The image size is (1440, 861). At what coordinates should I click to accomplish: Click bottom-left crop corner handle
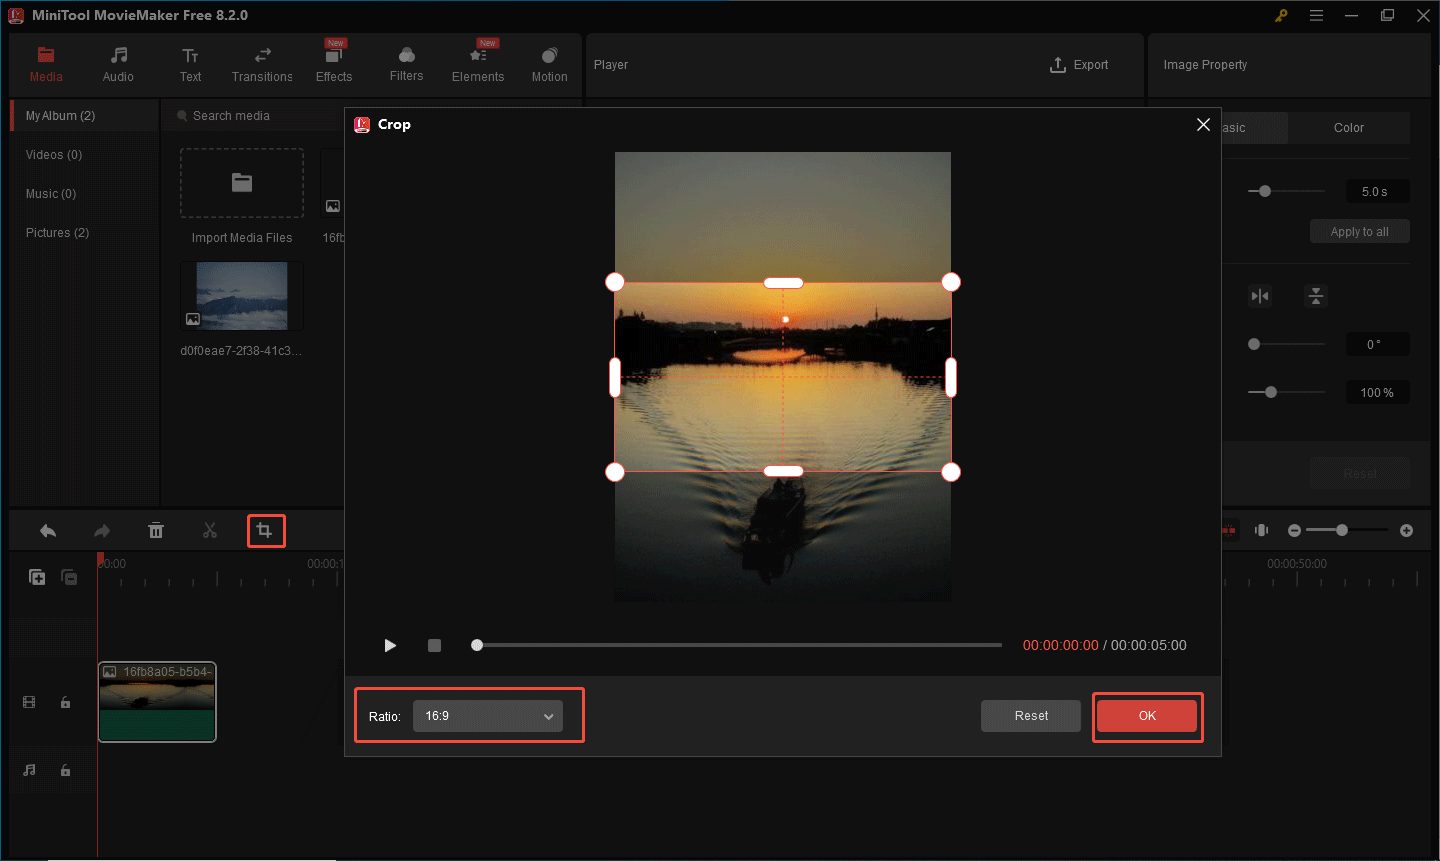pos(615,472)
